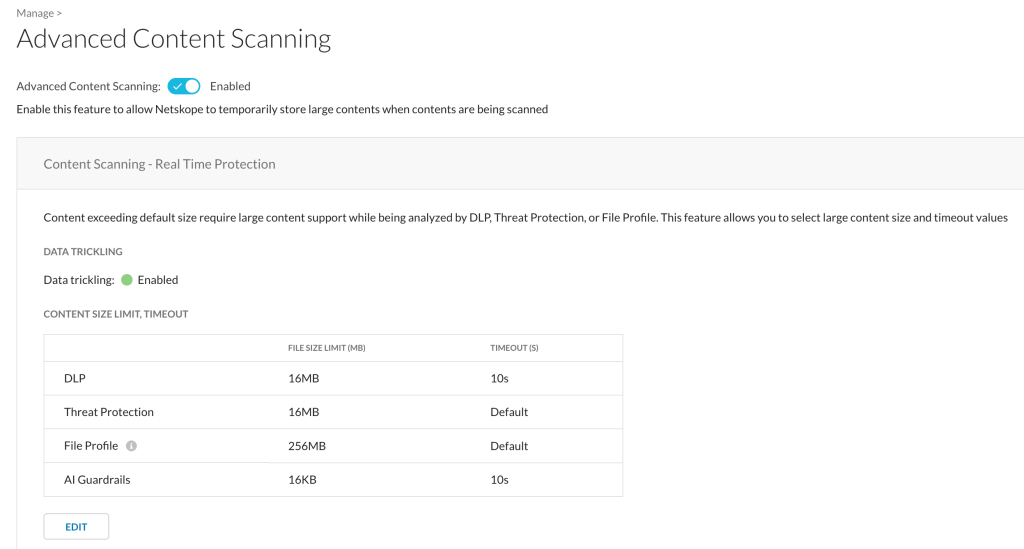Click the Advanced Content Scanning page title
Viewport: 1024px width, 549px height.
pos(174,39)
